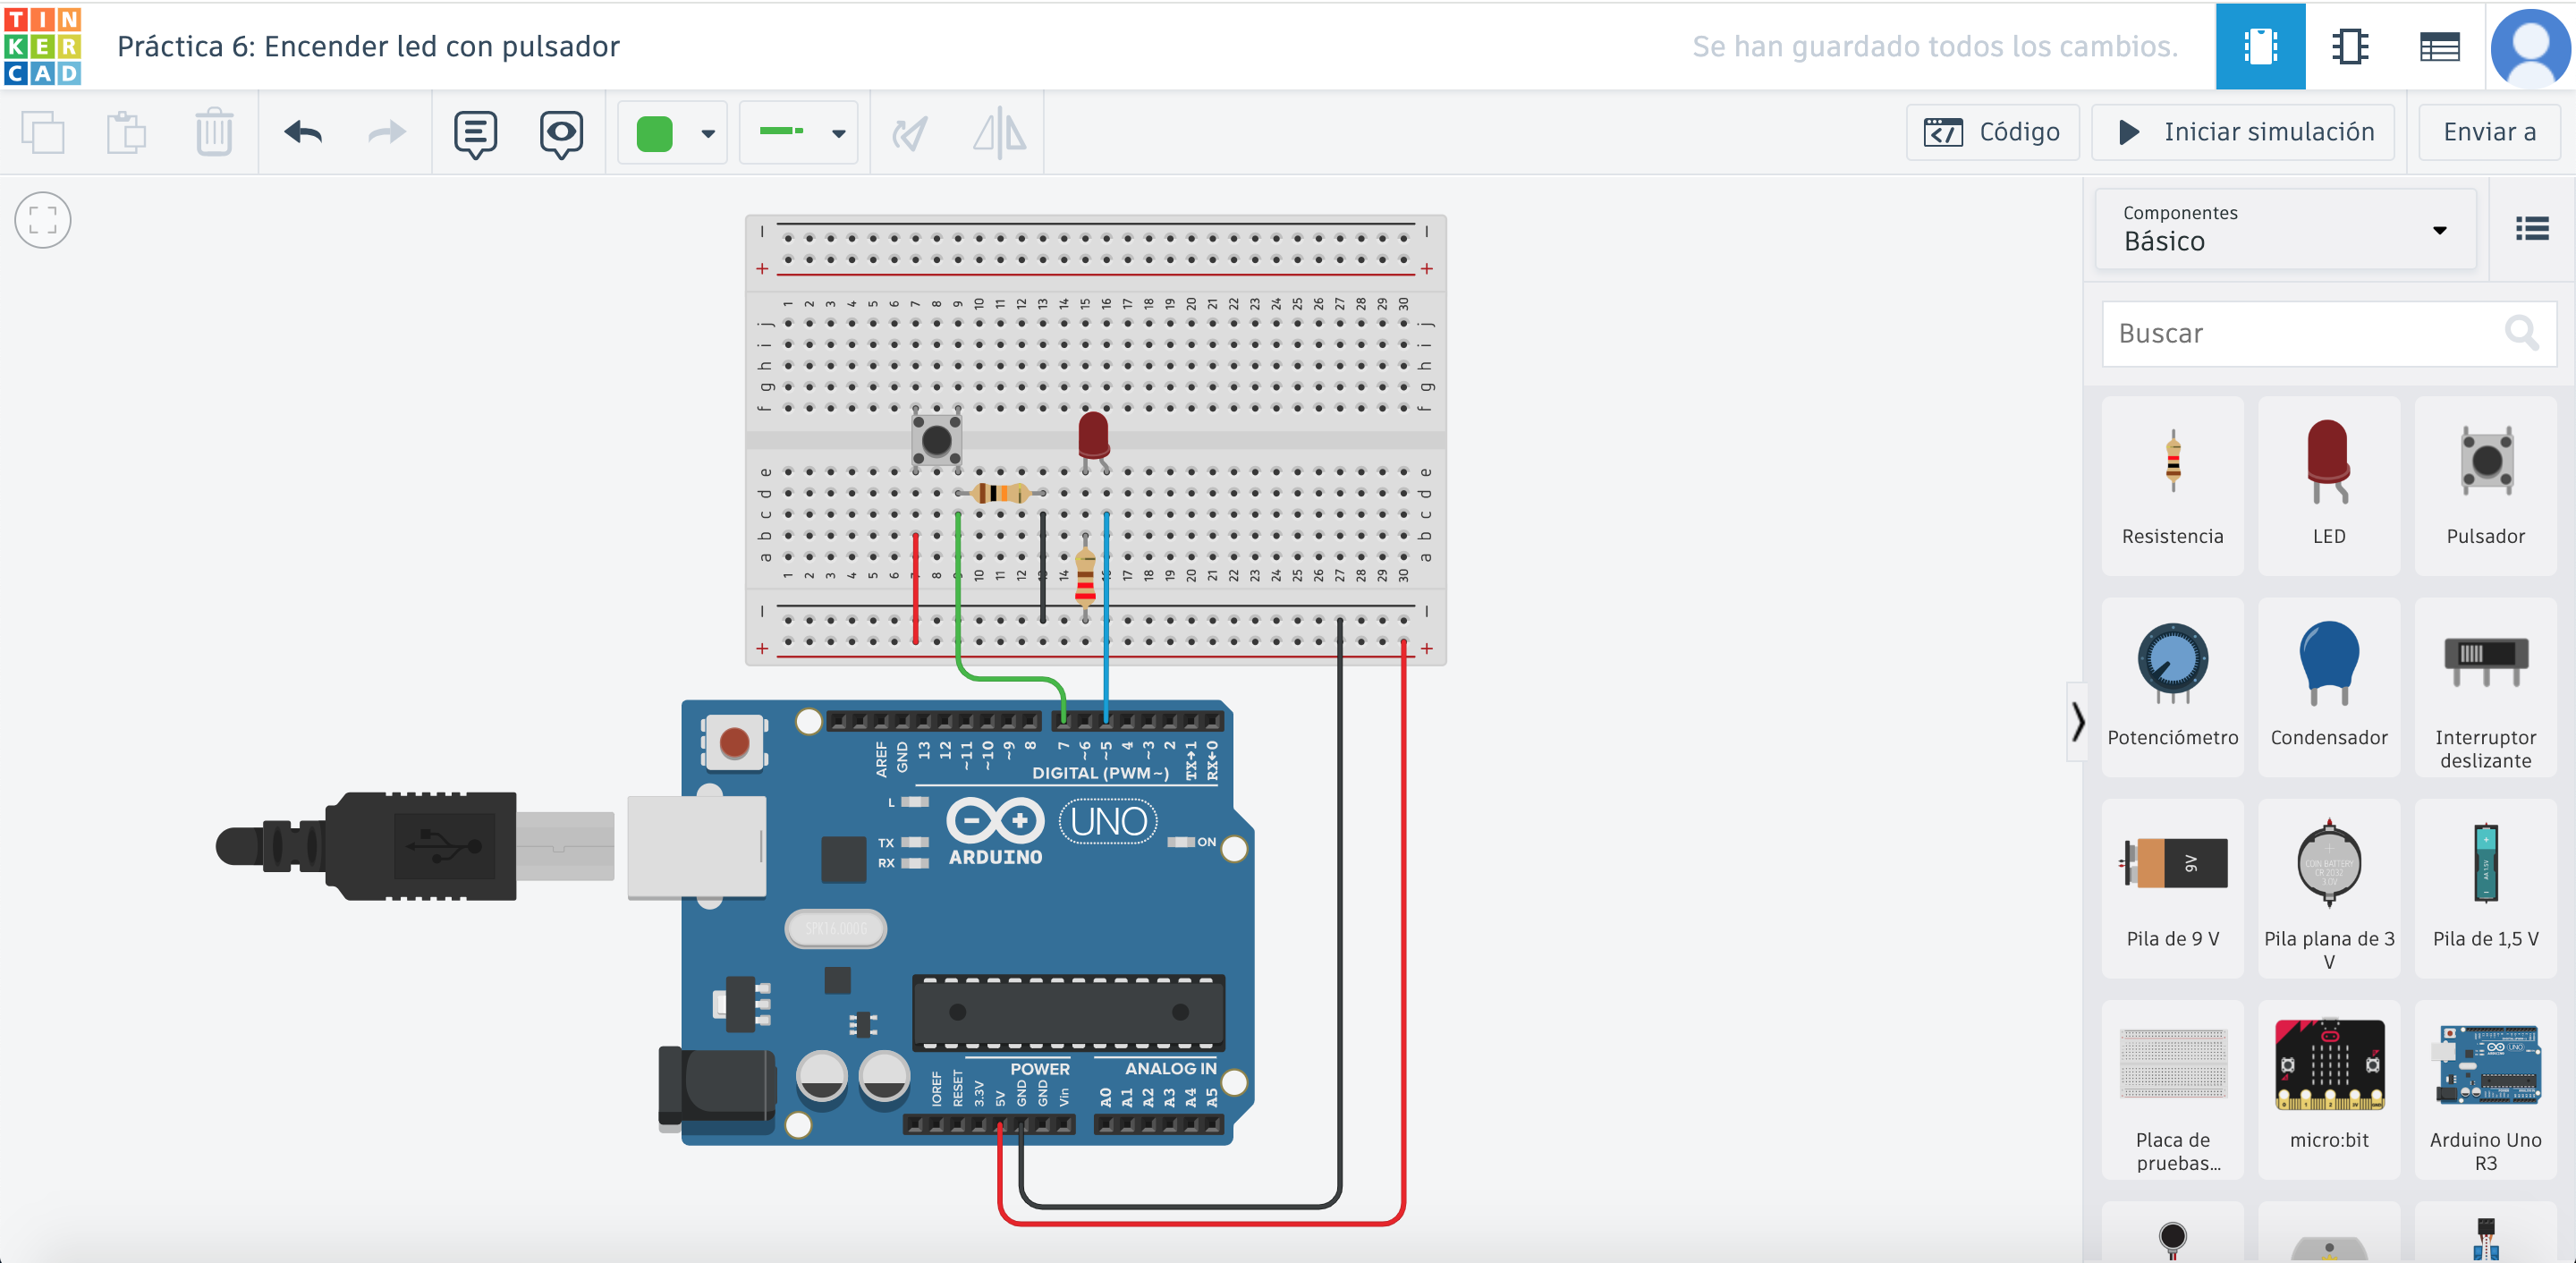Click the zoom to fit icon
This screenshot has width=2576, height=1263.
[43, 220]
